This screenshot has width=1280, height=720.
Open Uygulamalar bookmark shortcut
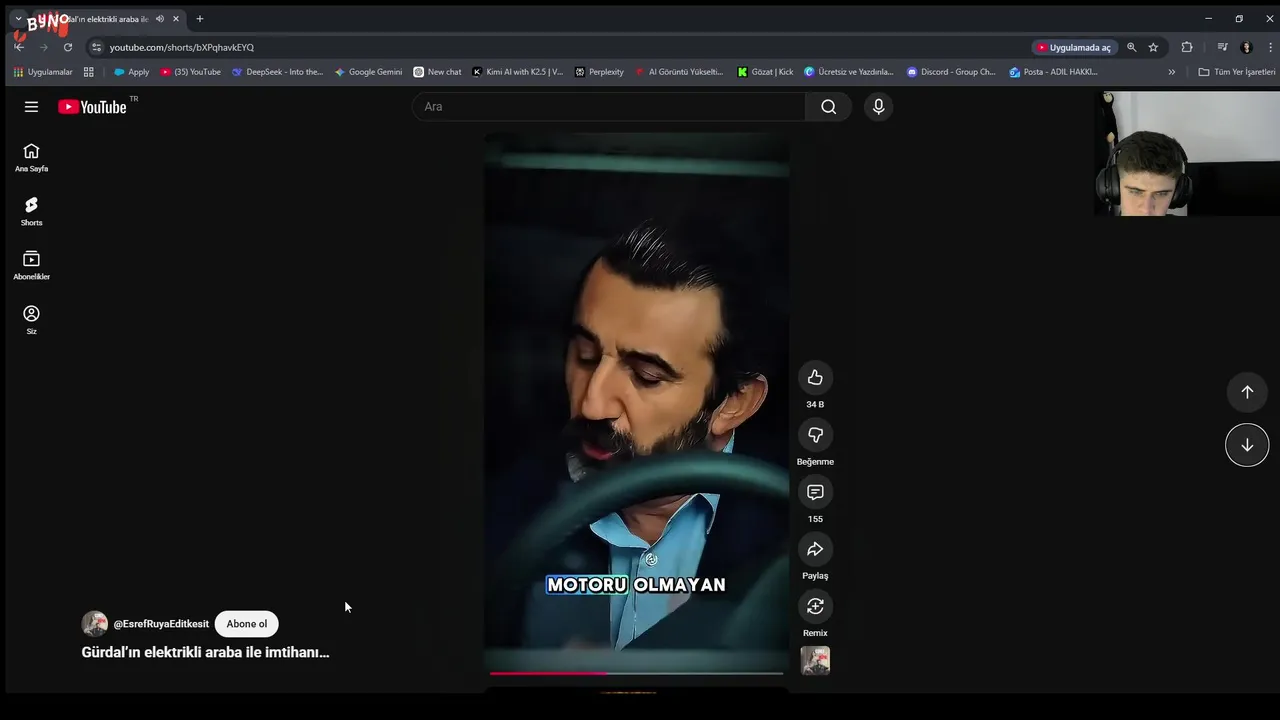click(43, 72)
